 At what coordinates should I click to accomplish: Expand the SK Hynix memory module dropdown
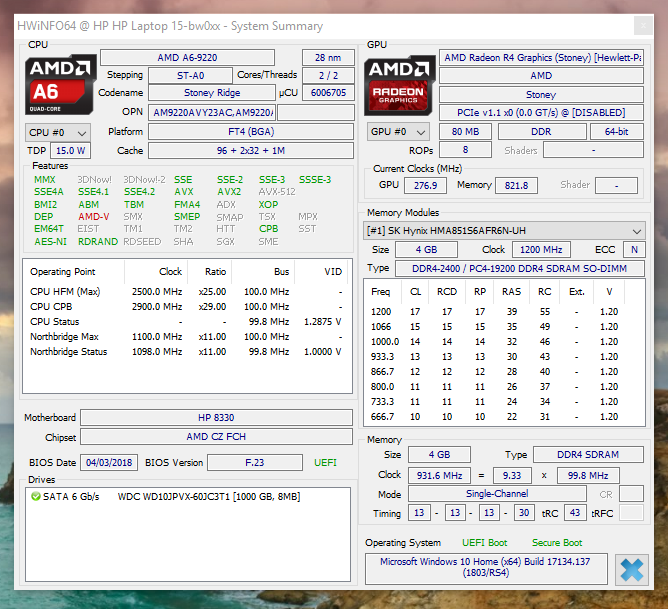pos(504,231)
